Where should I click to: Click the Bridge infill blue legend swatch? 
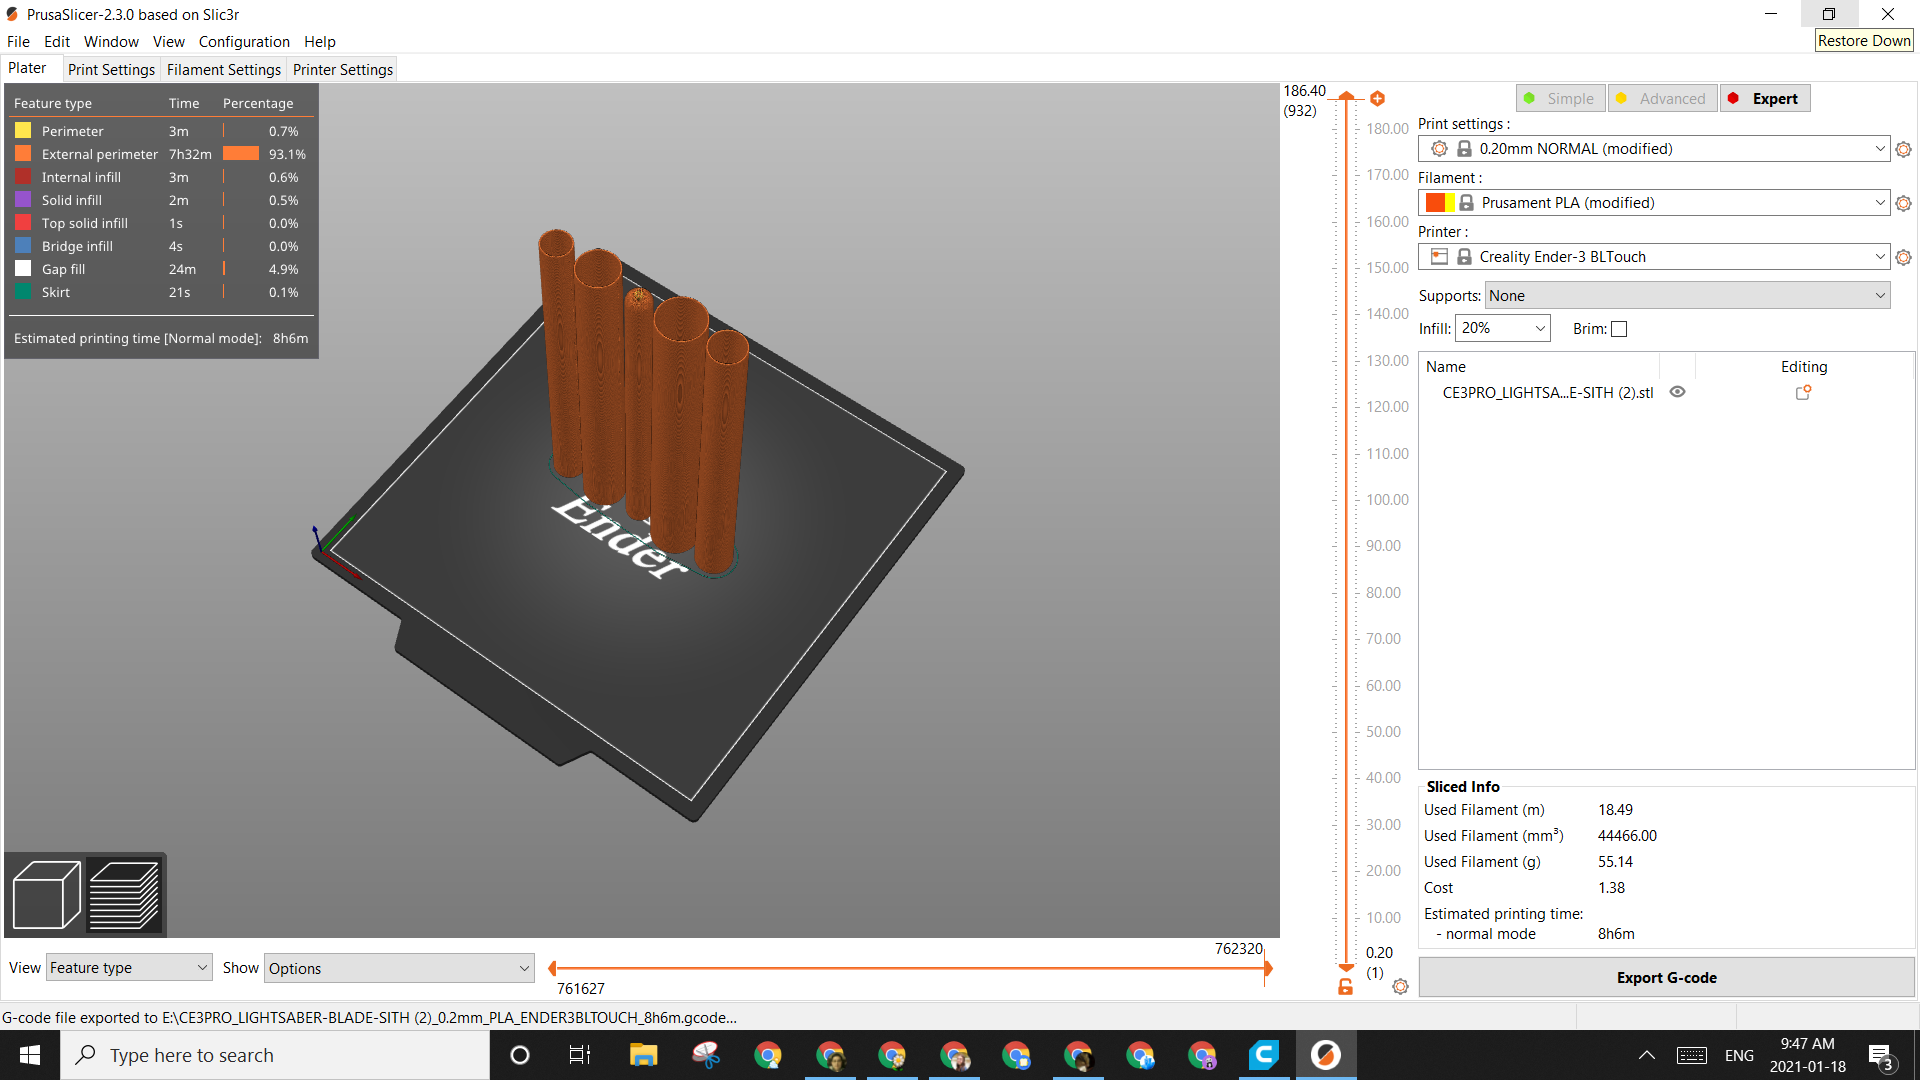(x=23, y=246)
